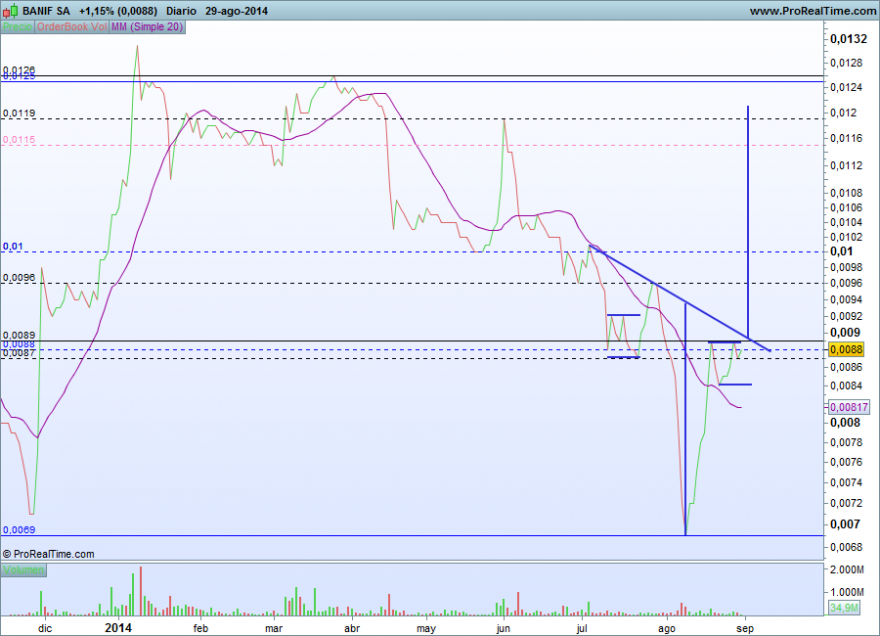Click the Diario timeframe label
Viewport: 880px width, 636px height.
click(181, 11)
